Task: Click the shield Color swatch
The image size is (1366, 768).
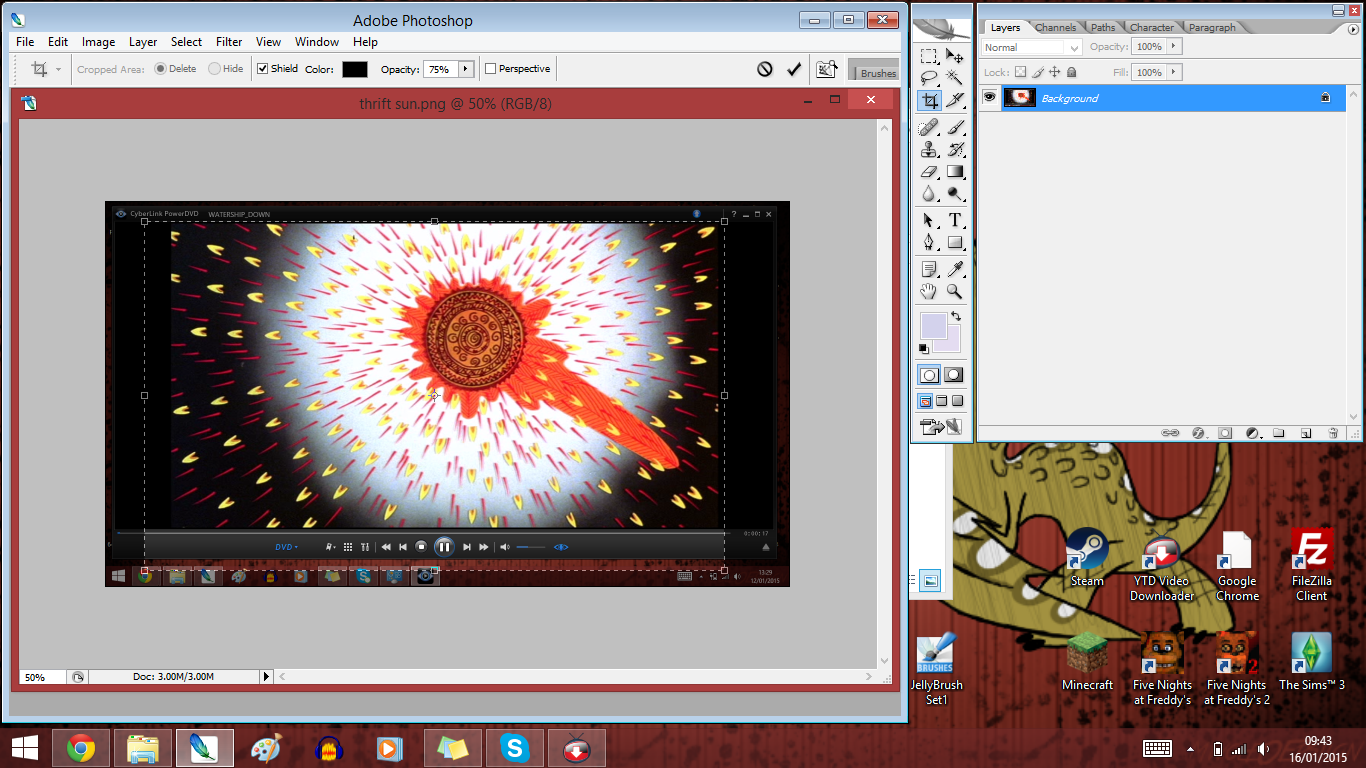Action: point(356,68)
